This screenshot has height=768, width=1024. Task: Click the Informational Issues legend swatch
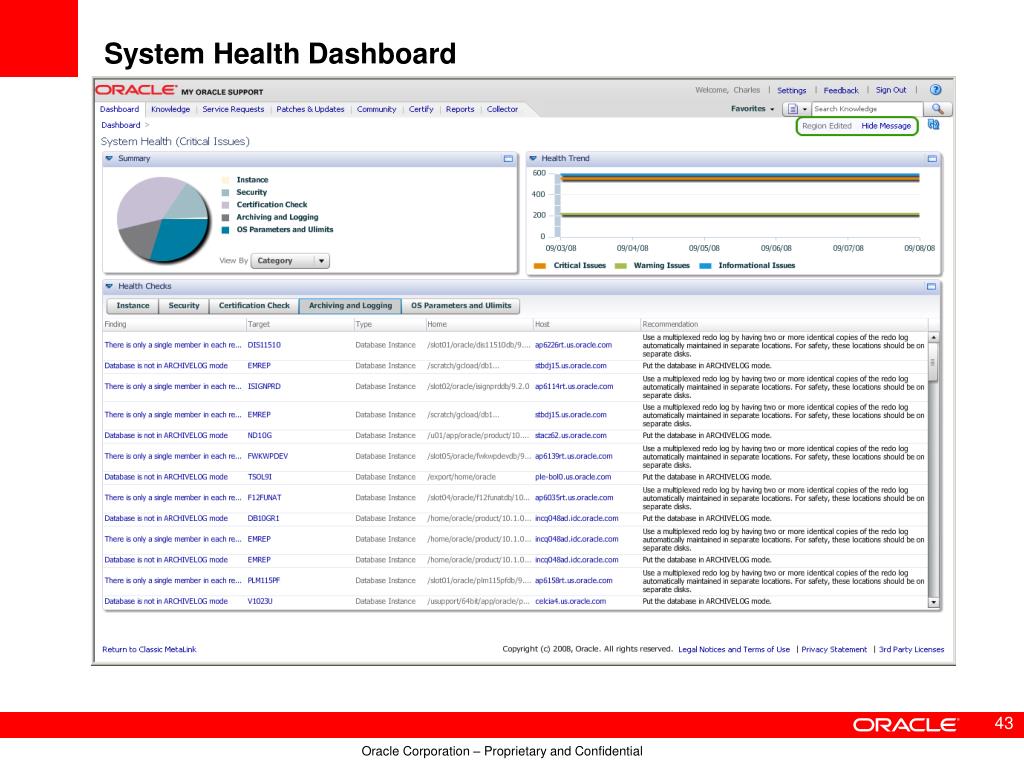(705, 266)
